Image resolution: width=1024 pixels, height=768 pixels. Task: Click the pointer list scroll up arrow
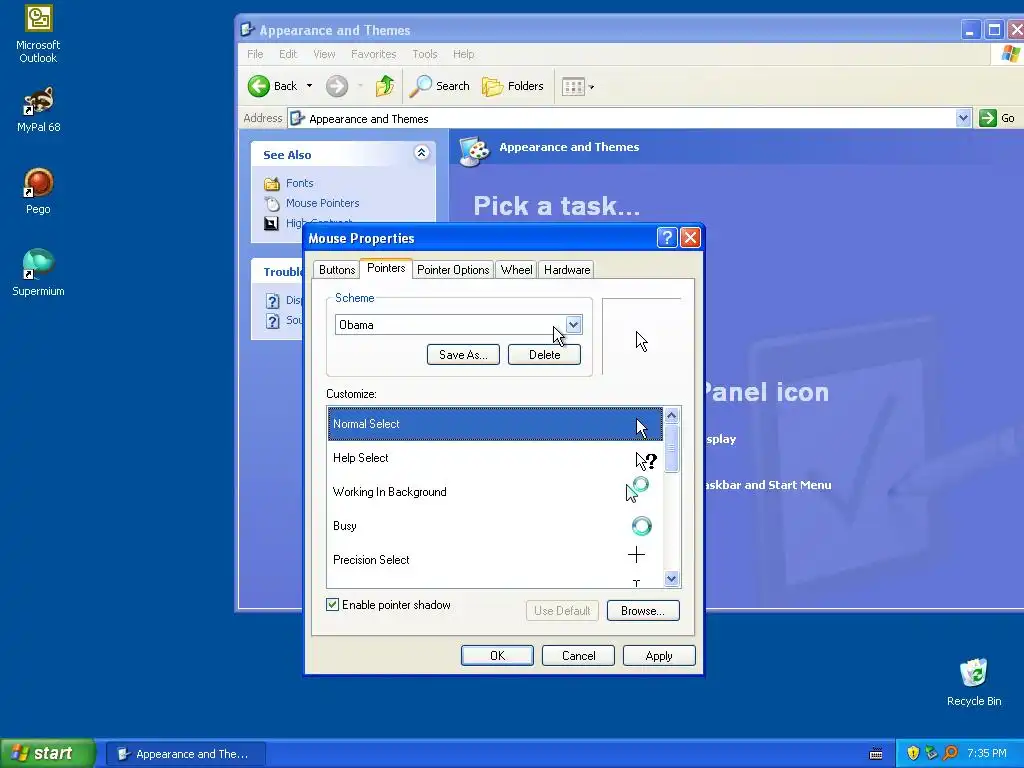[671, 415]
